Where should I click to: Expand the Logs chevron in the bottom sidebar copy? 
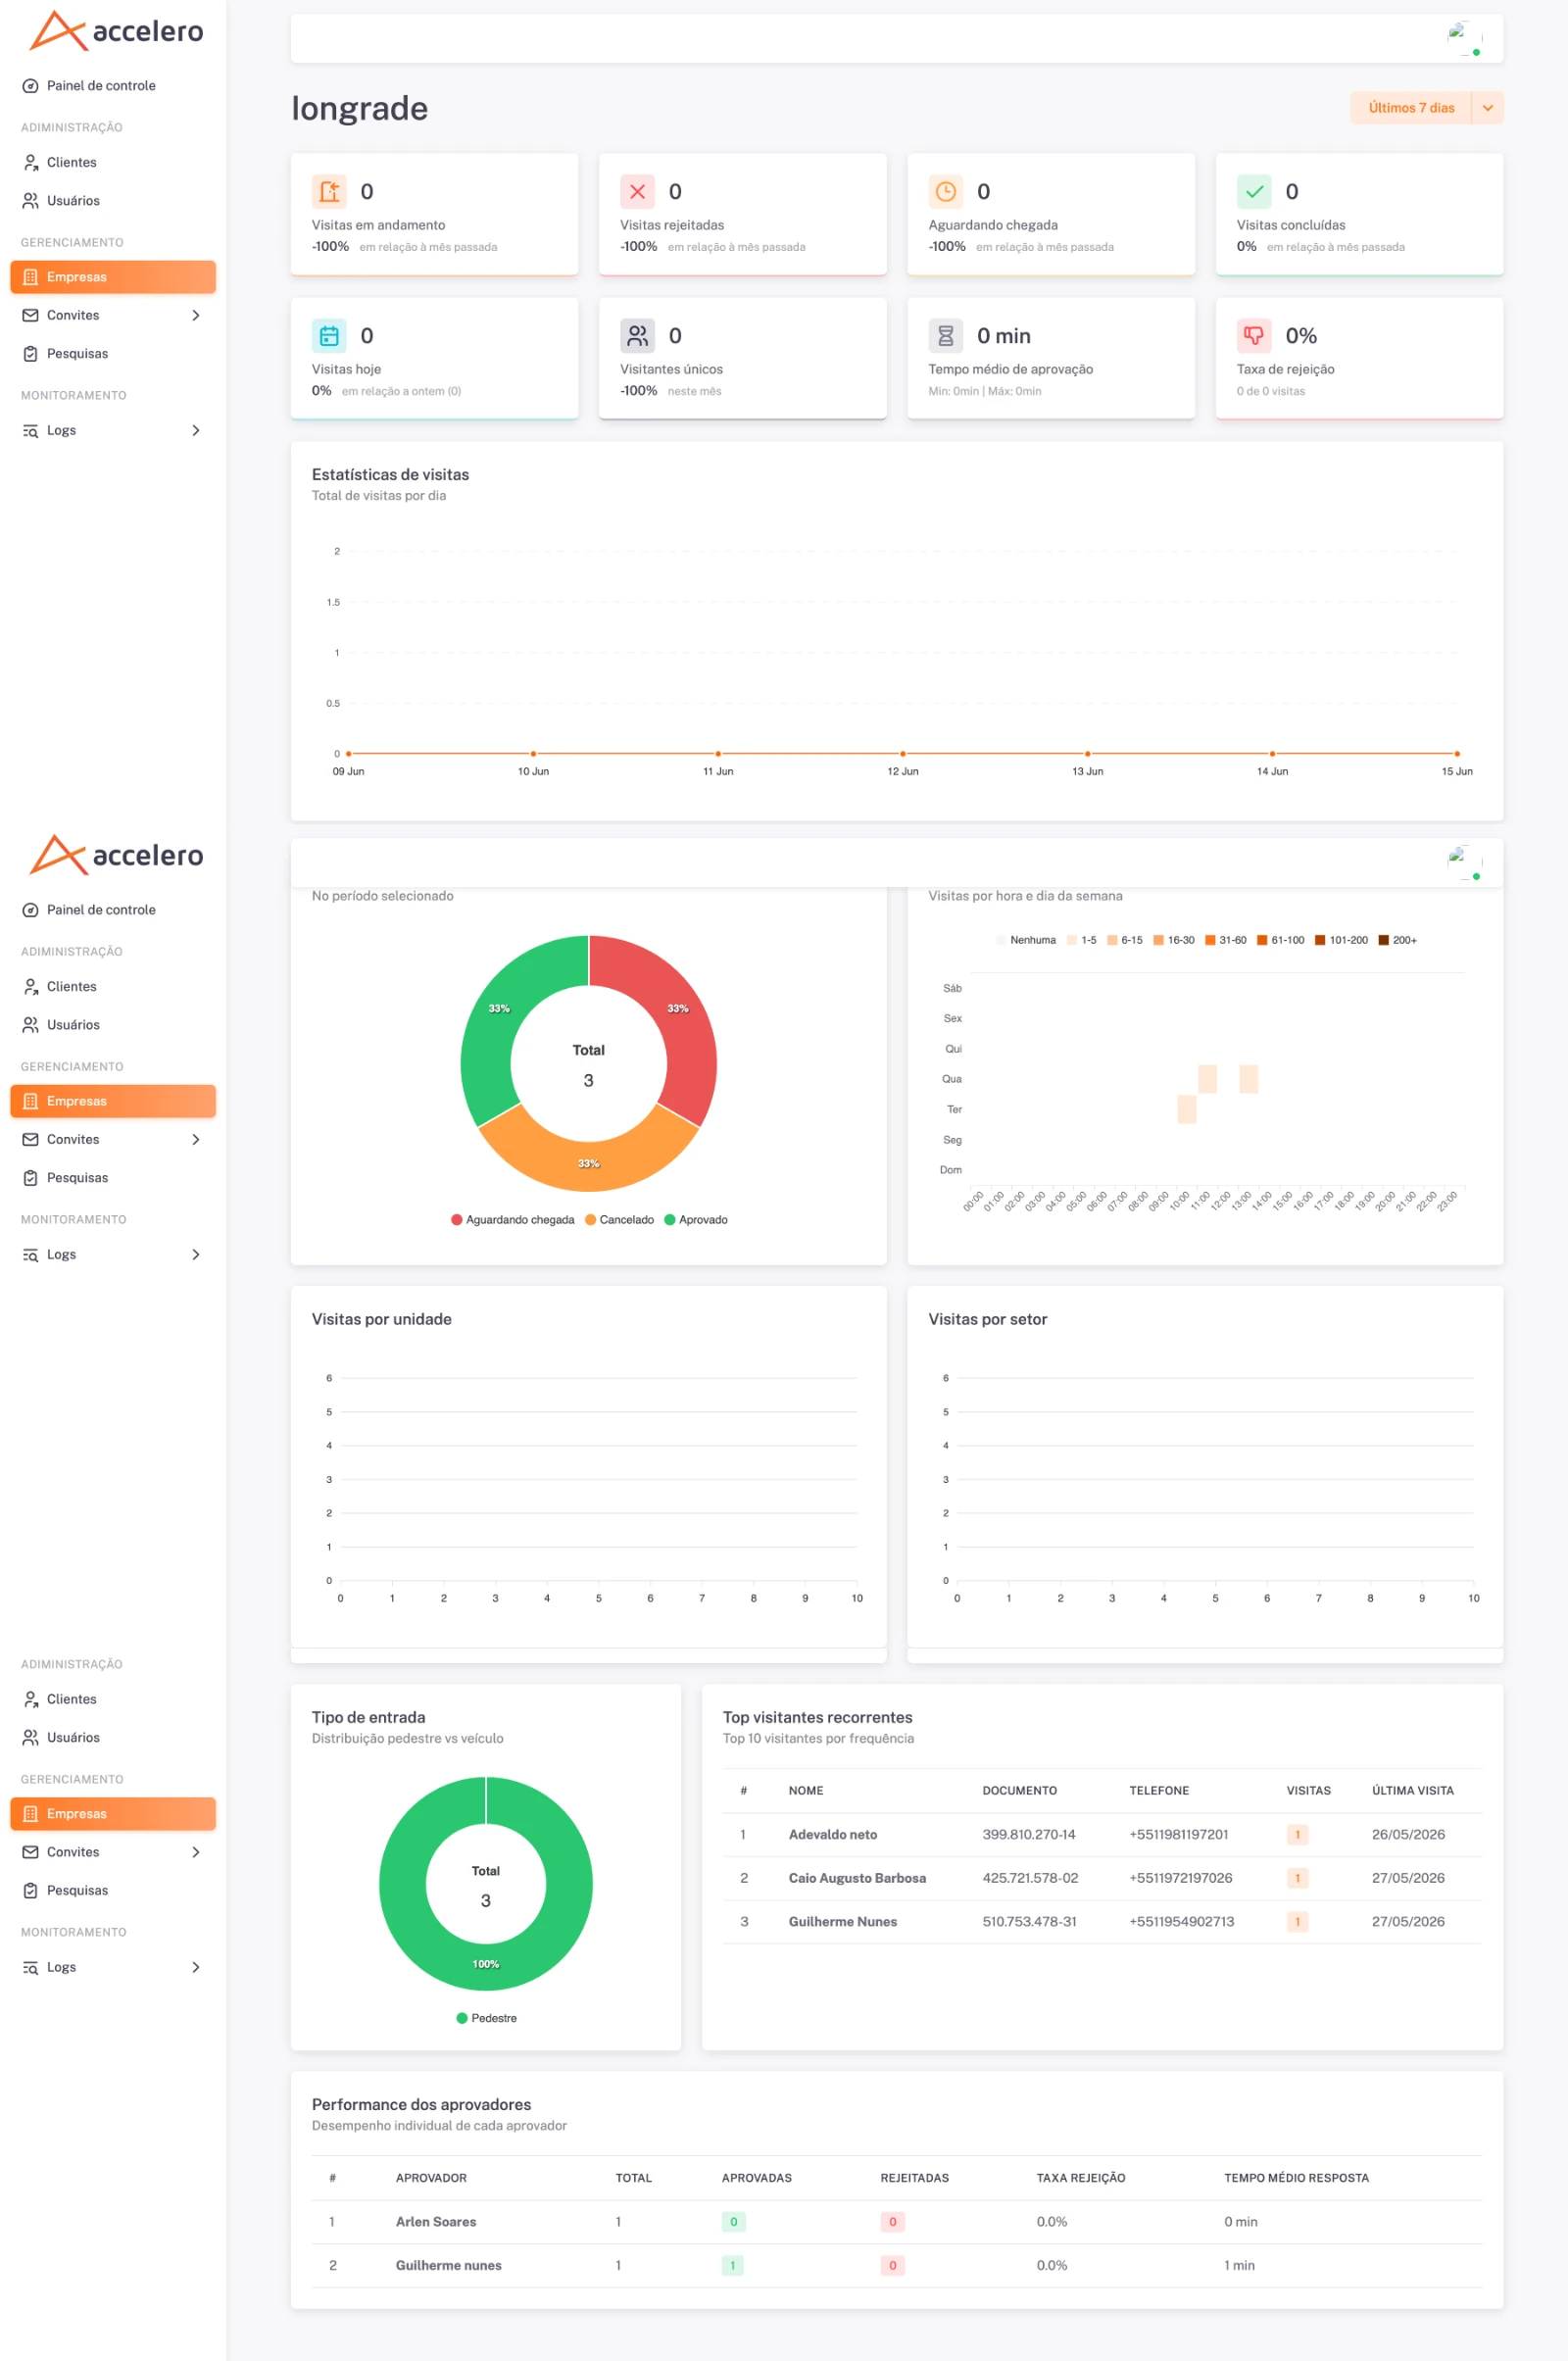(x=196, y=1967)
